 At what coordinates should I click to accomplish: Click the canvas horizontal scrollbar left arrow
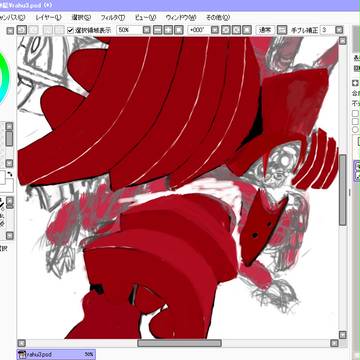coord(21,343)
